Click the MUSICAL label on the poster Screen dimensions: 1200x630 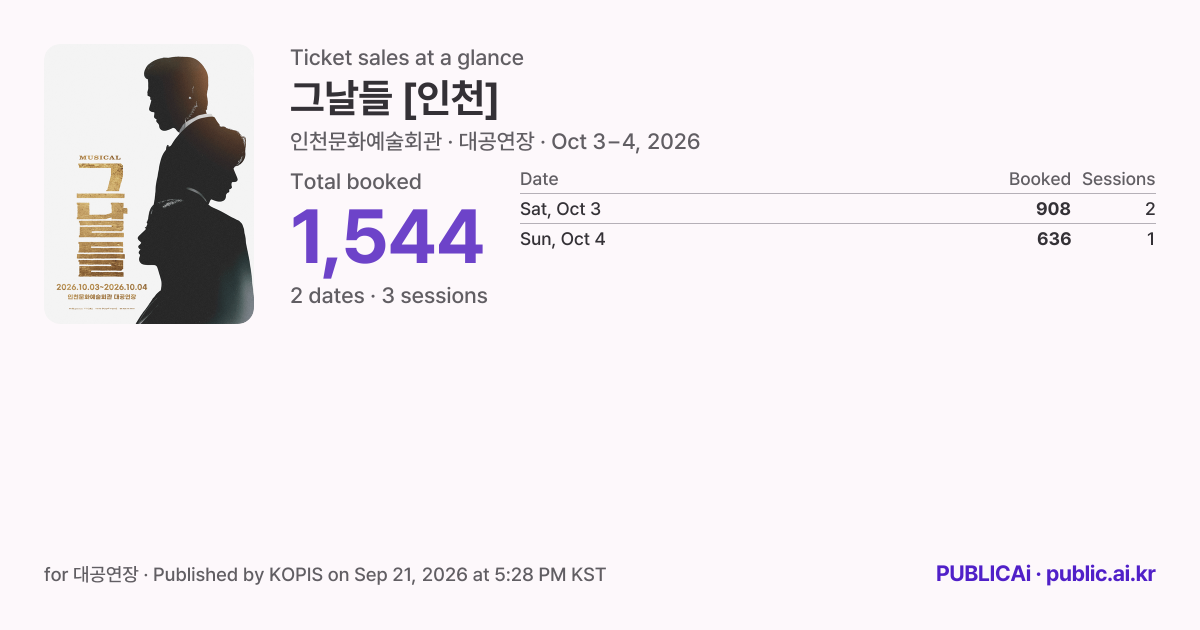(100, 157)
